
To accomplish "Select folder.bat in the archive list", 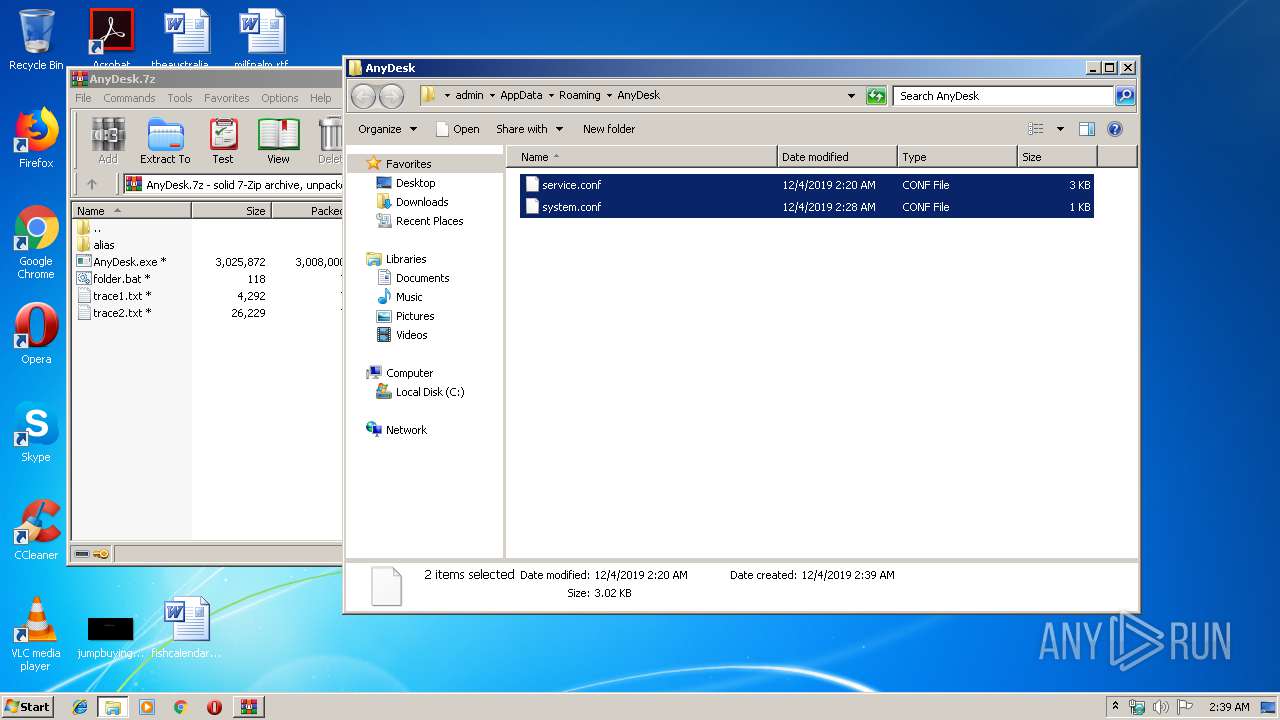I will coord(121,278).
